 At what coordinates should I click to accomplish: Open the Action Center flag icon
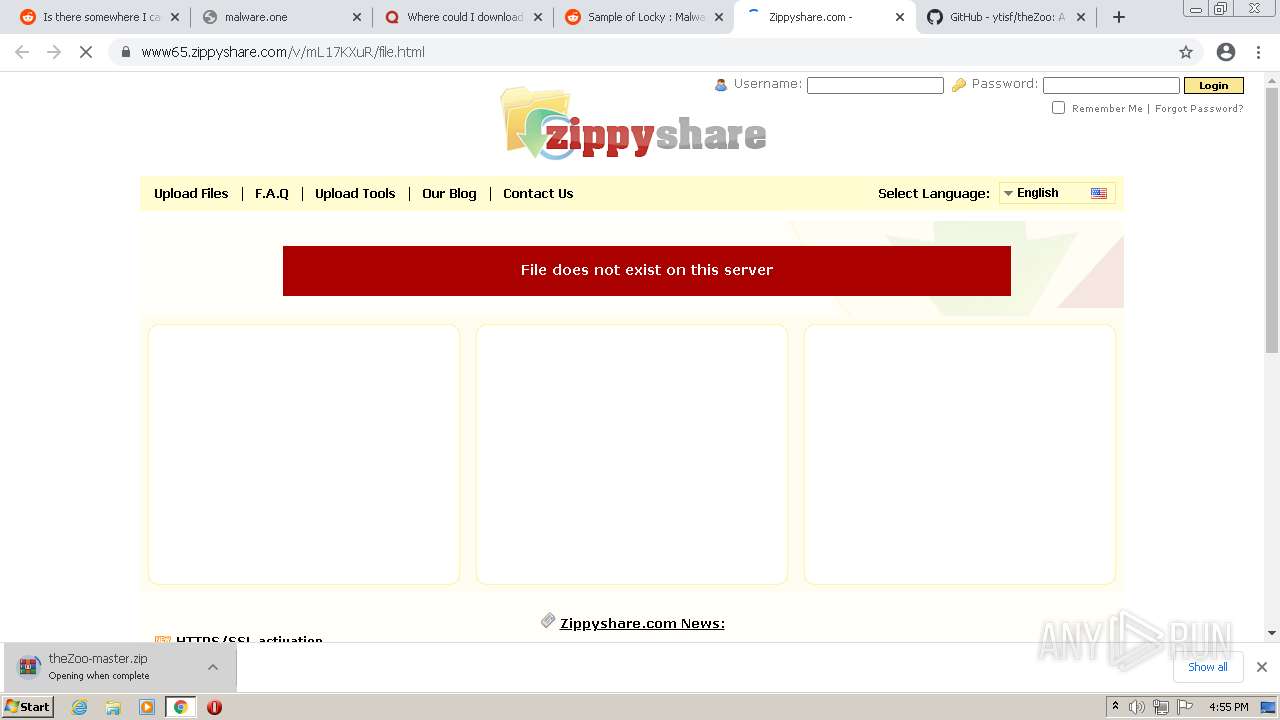(x=1185, y=707)
